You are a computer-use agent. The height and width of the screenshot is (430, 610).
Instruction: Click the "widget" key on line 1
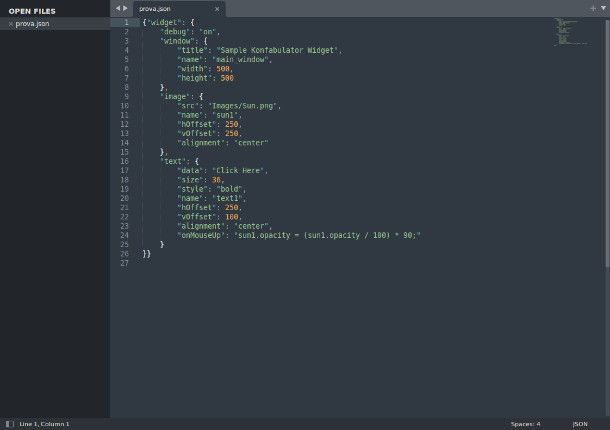pyautogui.click(x=164, y=23)
